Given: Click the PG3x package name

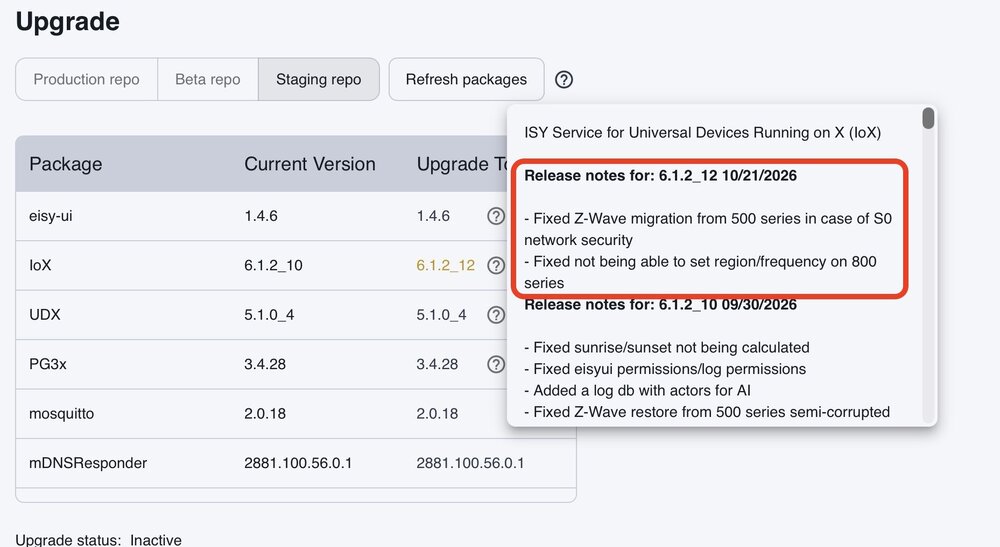Looking at the screenshot, I should pyautogui.click(x=48, y=364).
